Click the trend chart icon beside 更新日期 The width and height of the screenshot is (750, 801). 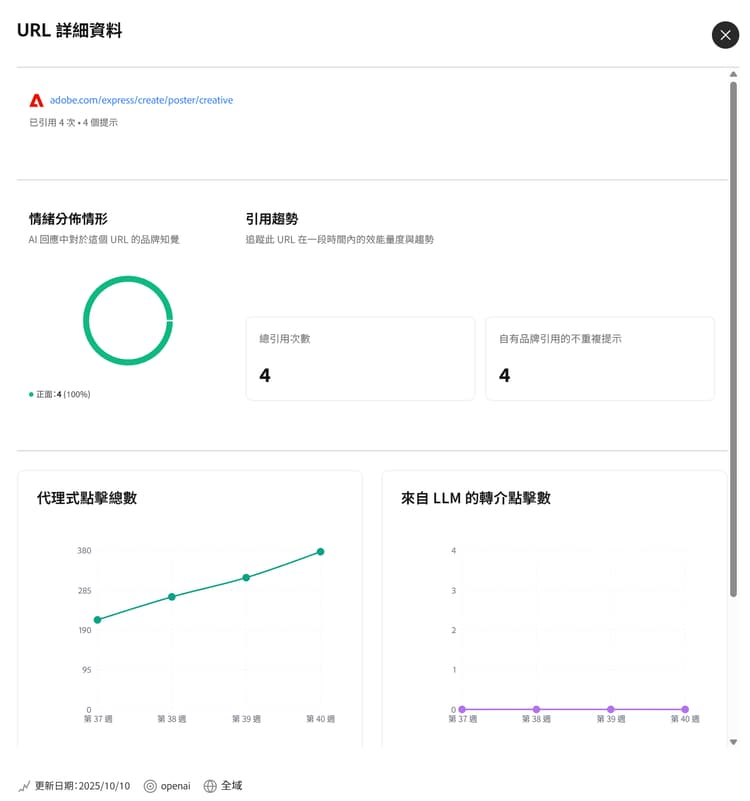[24, 786]
